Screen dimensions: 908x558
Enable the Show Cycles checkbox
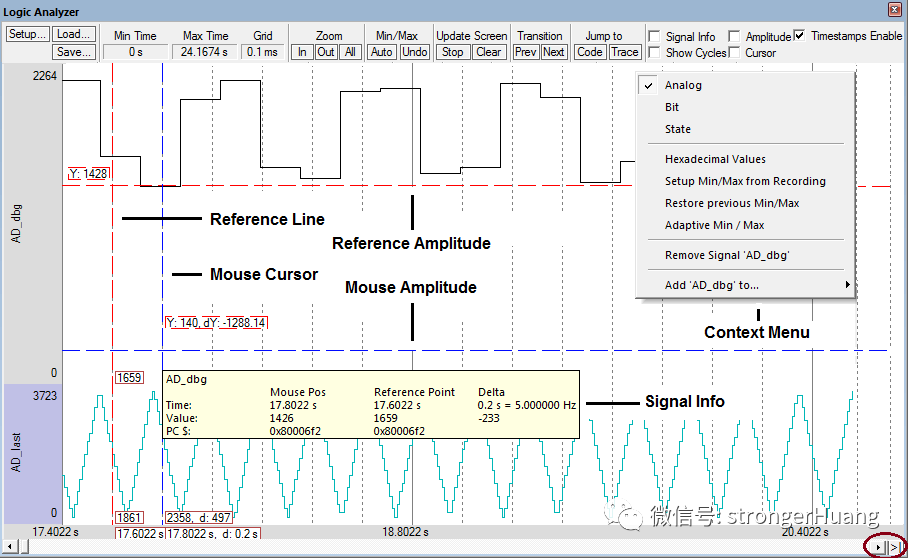[654, 53]
